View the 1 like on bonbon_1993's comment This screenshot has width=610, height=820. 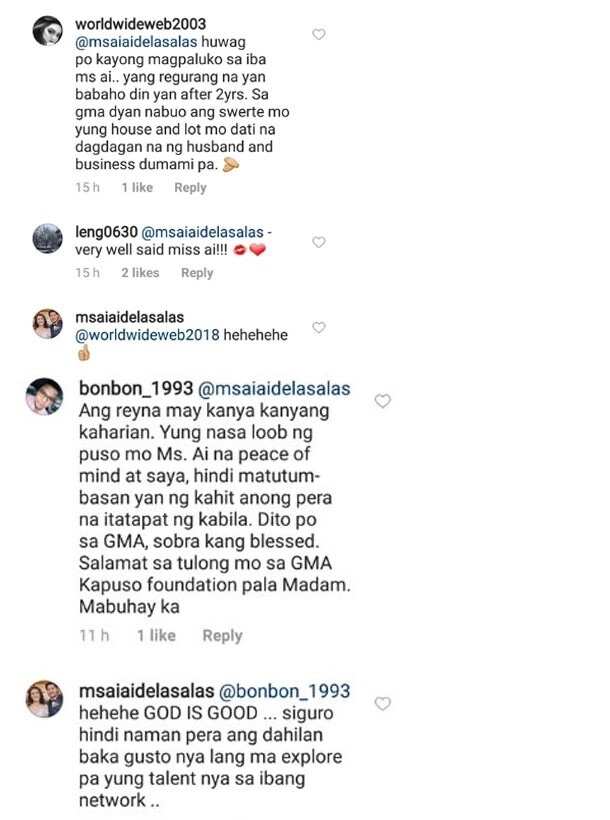pos(156,635)
